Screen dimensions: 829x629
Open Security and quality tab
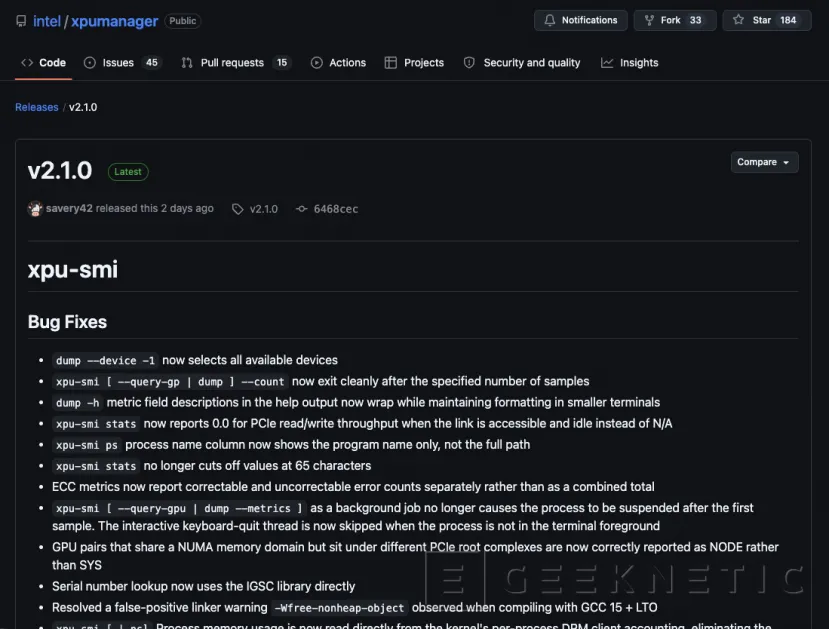pyautogui.click(x=522, y=62)
